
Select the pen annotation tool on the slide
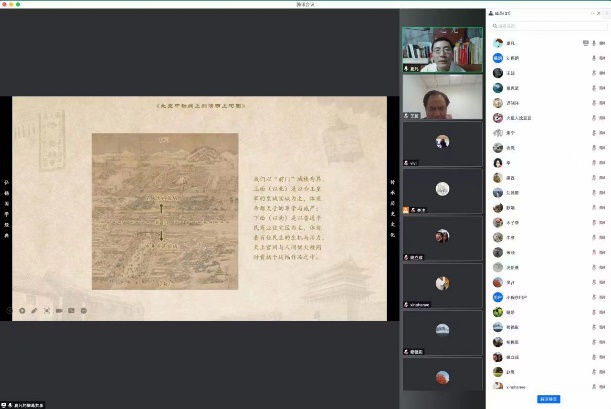click(x=34, y=310)
